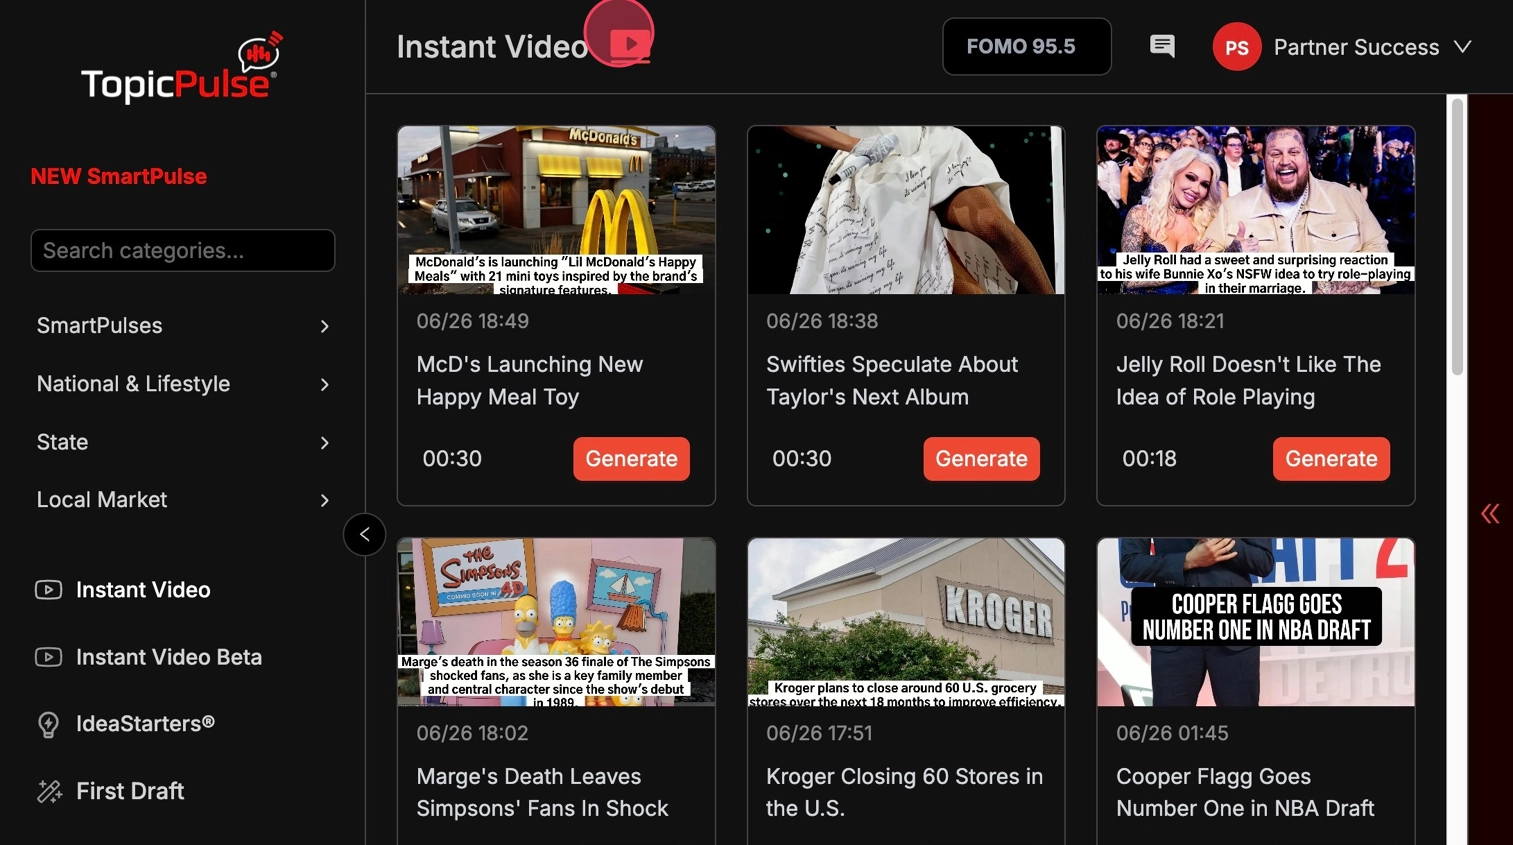Click the PS user avatar

[1237, 47]
